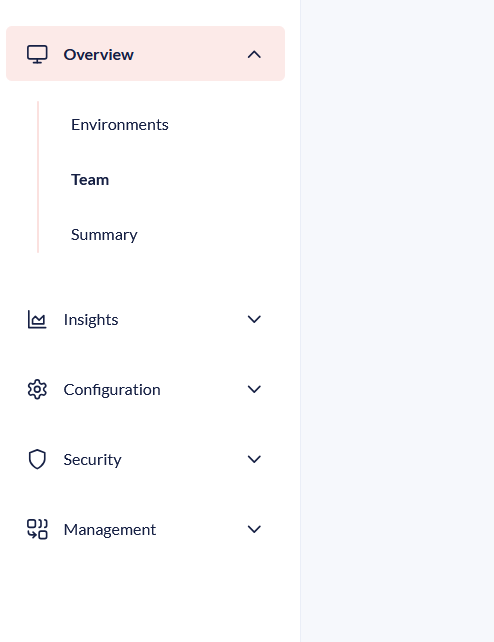
Task: Choose the Configuration menu label
Action: pyautogui.click(x=112, y=390)
